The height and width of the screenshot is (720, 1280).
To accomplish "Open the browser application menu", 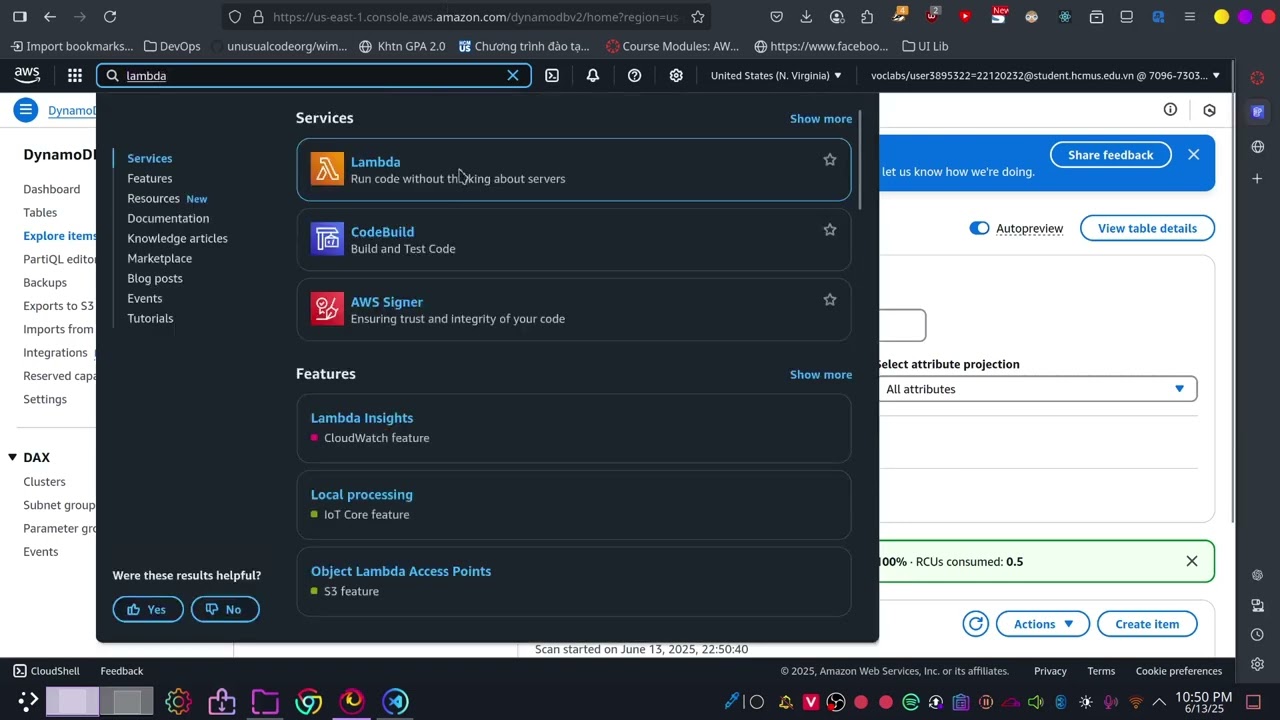I will [x=1189, y=16].
